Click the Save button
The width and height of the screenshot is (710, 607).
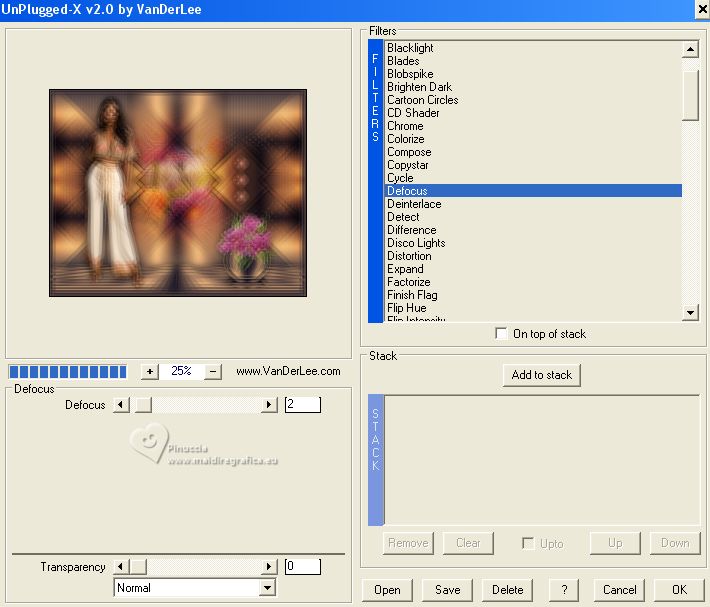click(447, 590)
